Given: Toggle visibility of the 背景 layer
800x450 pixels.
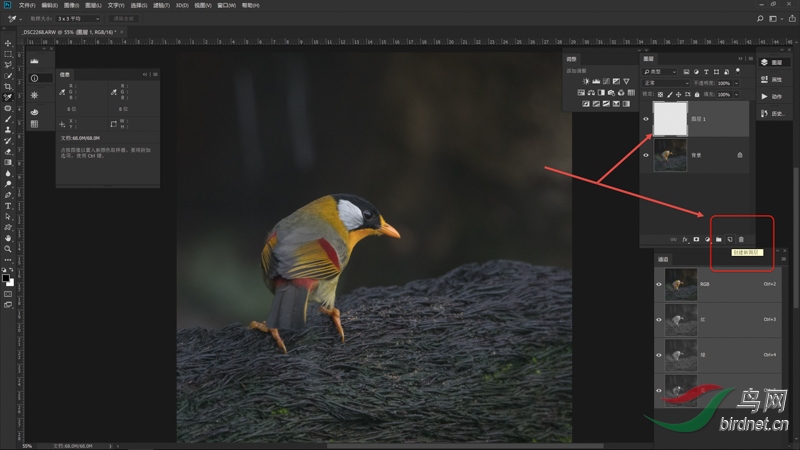Looking at the screenshot, I should pos(646,155).
